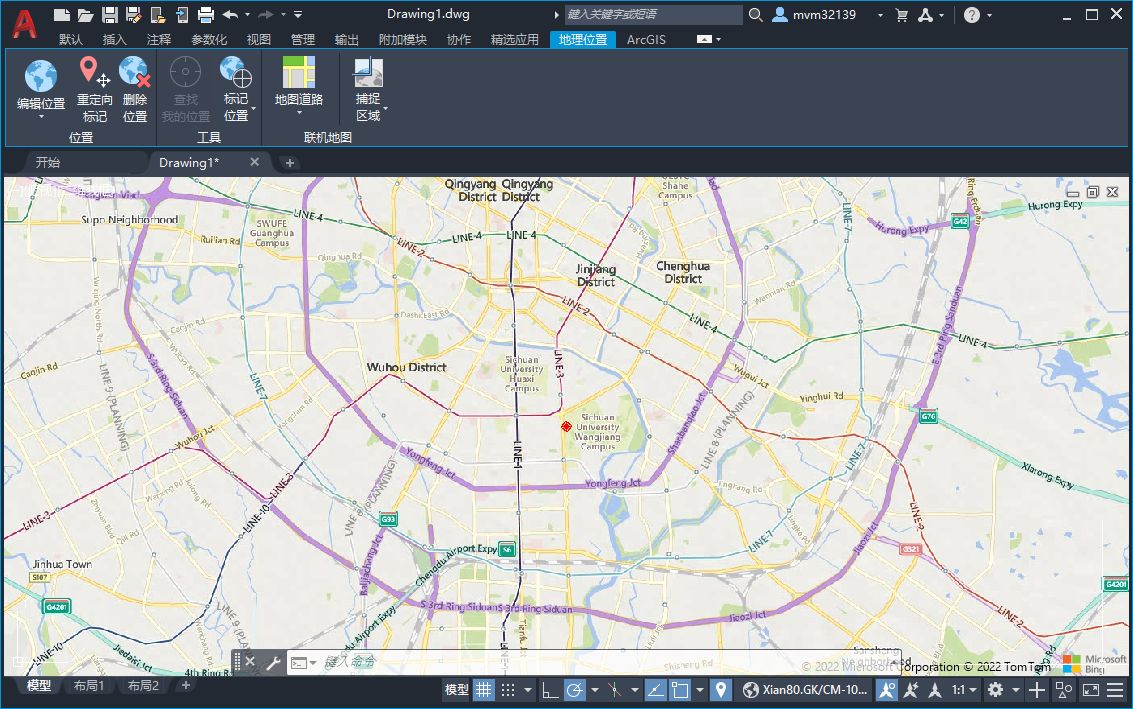Click the Save floppy disk icon
Viewport: 1133px width, 709px height.
click(x=110, y=14)
